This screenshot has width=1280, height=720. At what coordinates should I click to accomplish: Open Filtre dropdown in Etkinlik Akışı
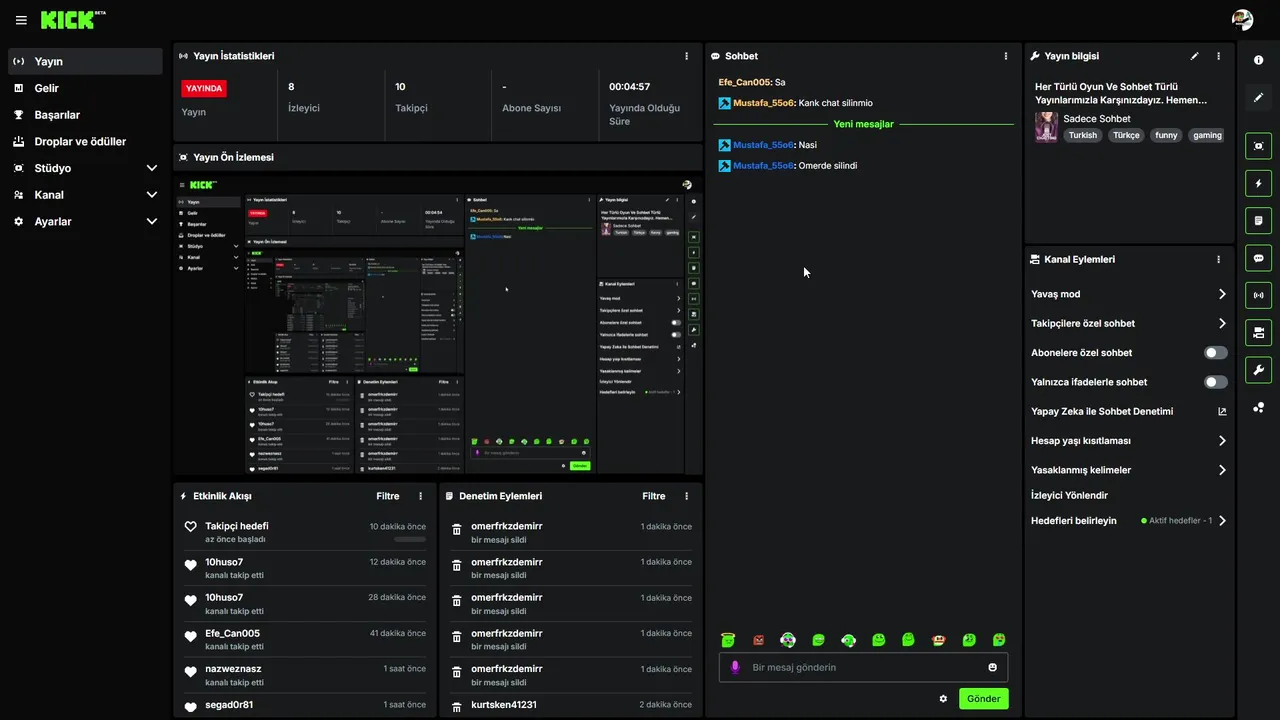click(x=388, y=496)
